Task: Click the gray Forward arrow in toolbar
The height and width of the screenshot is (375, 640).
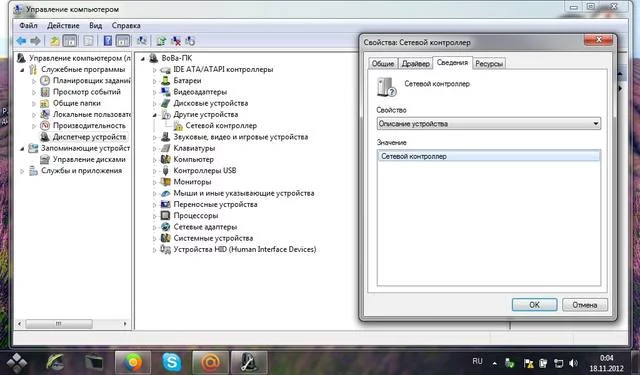Action: (x=36, y=41)
